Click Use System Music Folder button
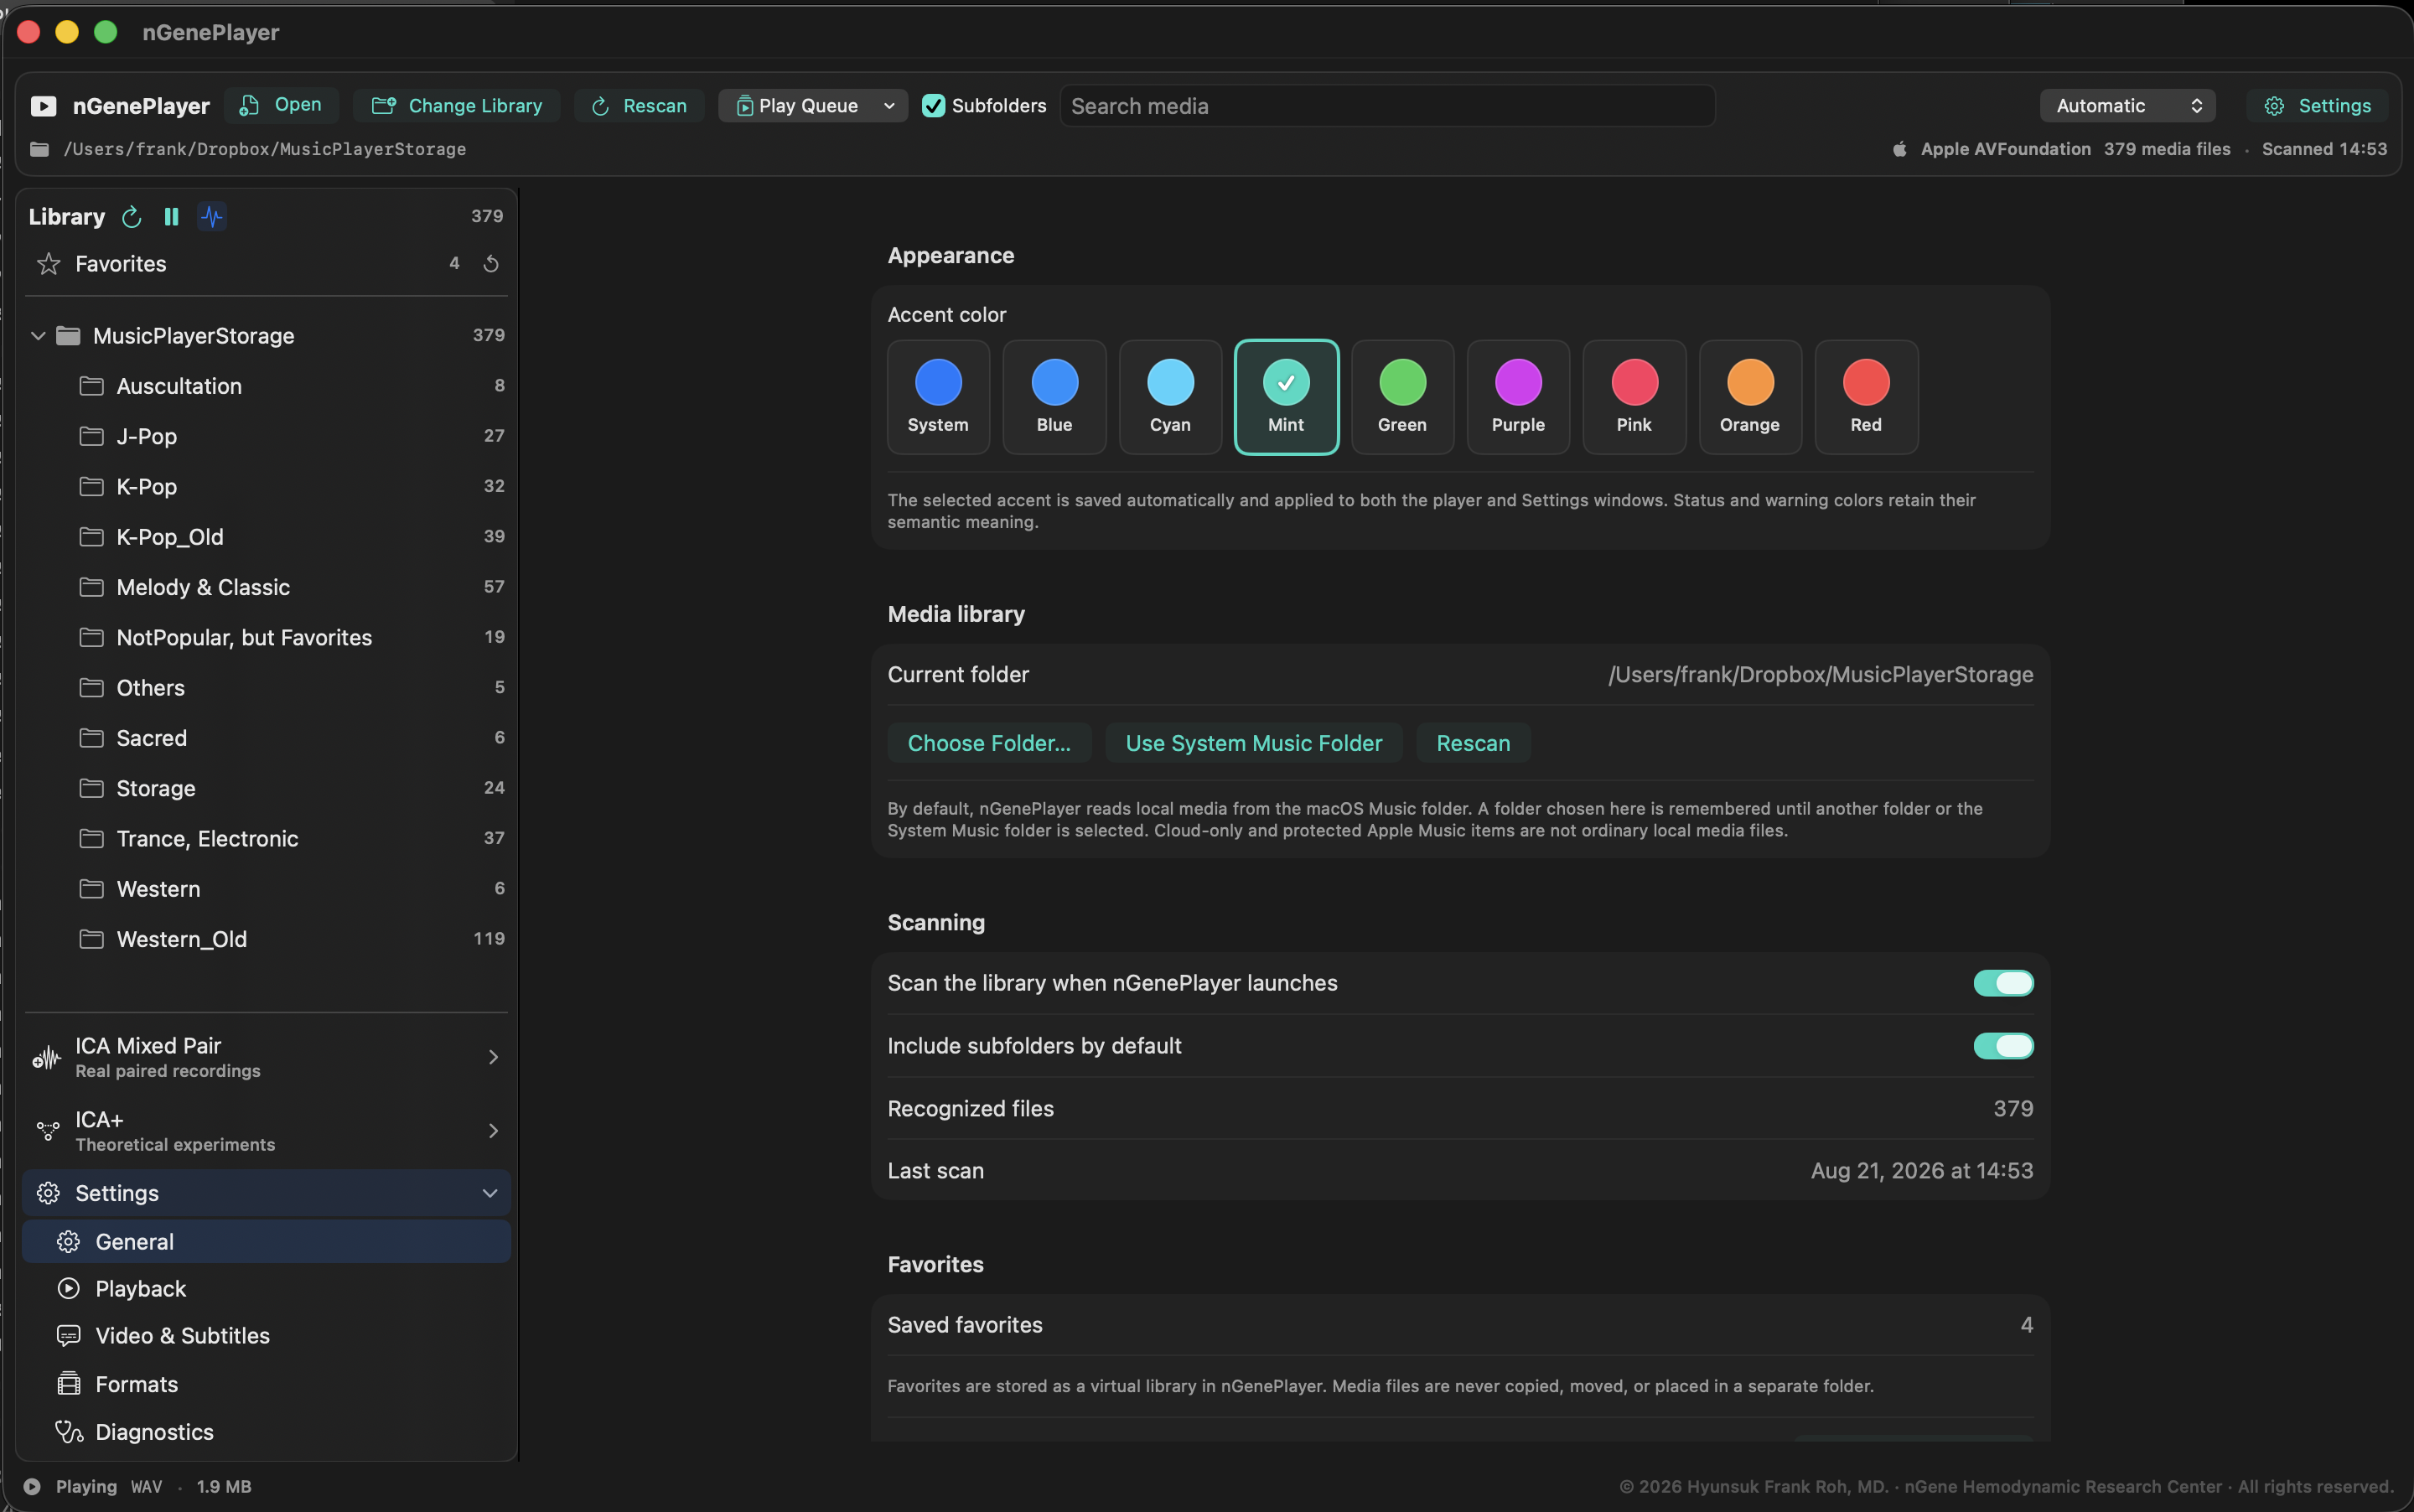The width and height of the screenshot is (2414, 1512). [x=1254, y=743]
